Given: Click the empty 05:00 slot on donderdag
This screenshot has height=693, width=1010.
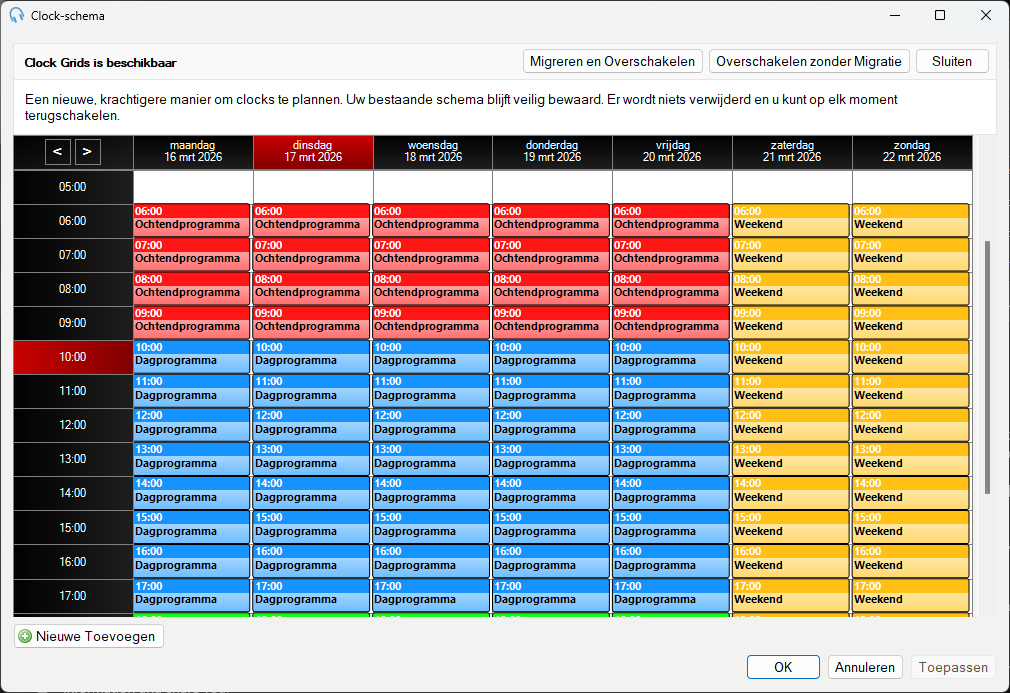Looking at the screenshot, I should [552, 187].
